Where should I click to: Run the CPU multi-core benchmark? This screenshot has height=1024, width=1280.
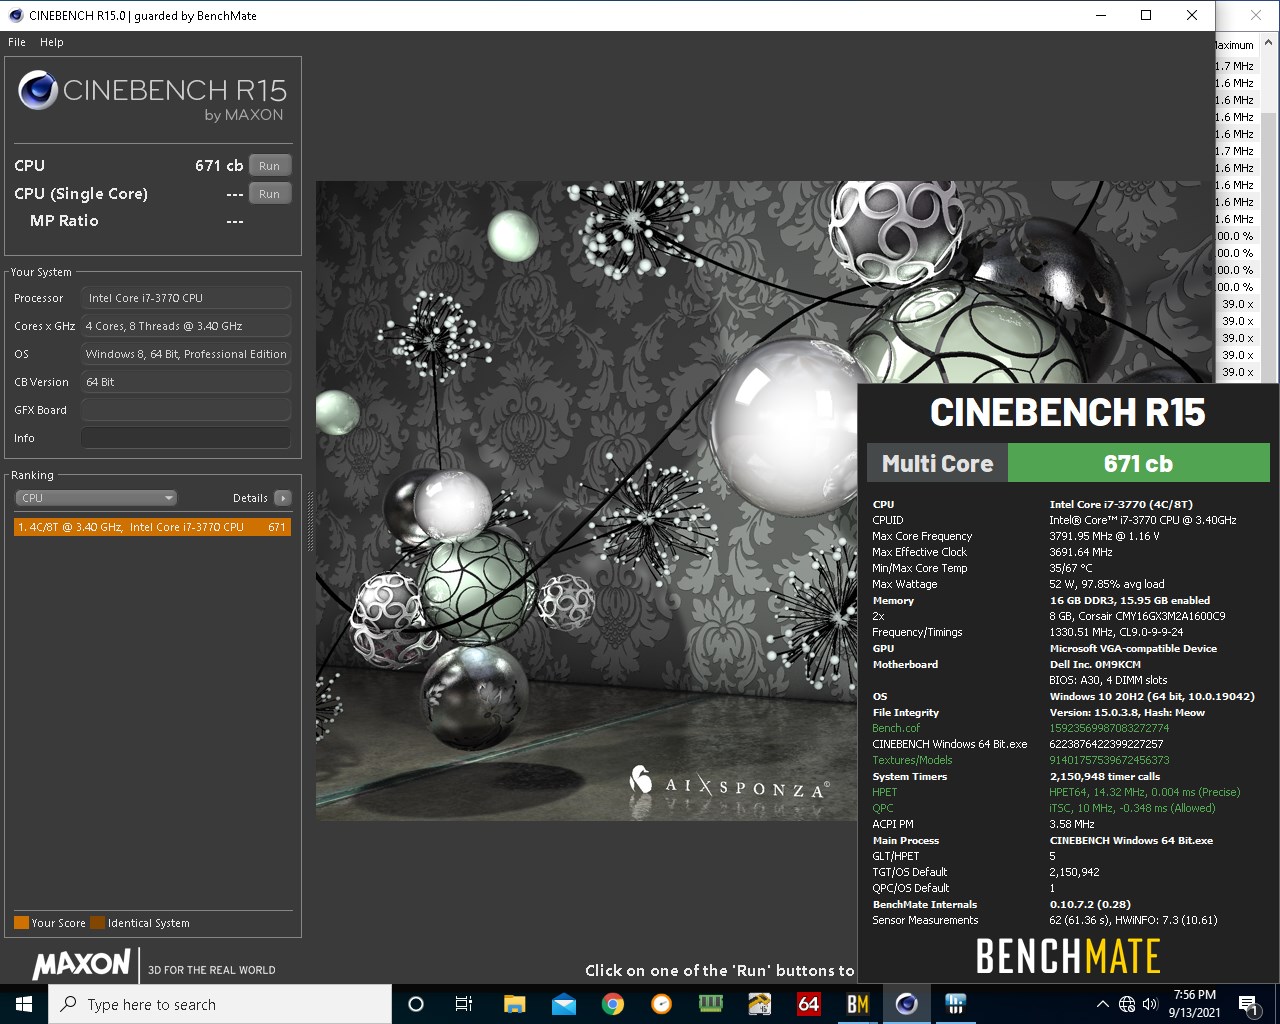tap(270, 166)
